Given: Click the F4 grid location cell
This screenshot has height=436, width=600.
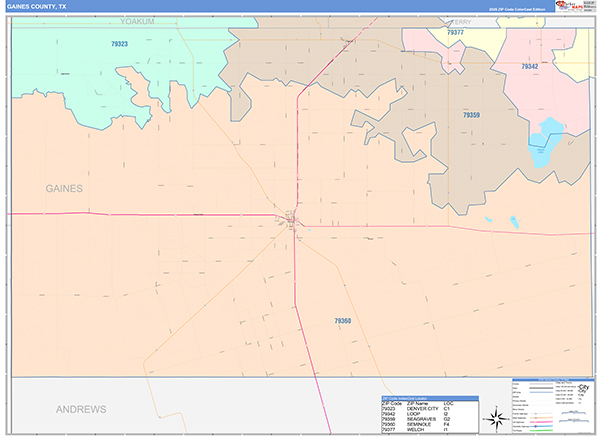Looking at the screenshot, I should 446,425.
